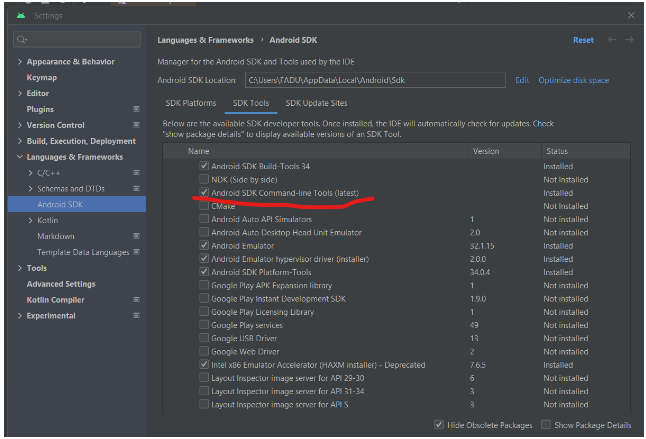Click the project-level icon beside C/C++
Screen dimensions: 646x439
(x=136, y=173)
